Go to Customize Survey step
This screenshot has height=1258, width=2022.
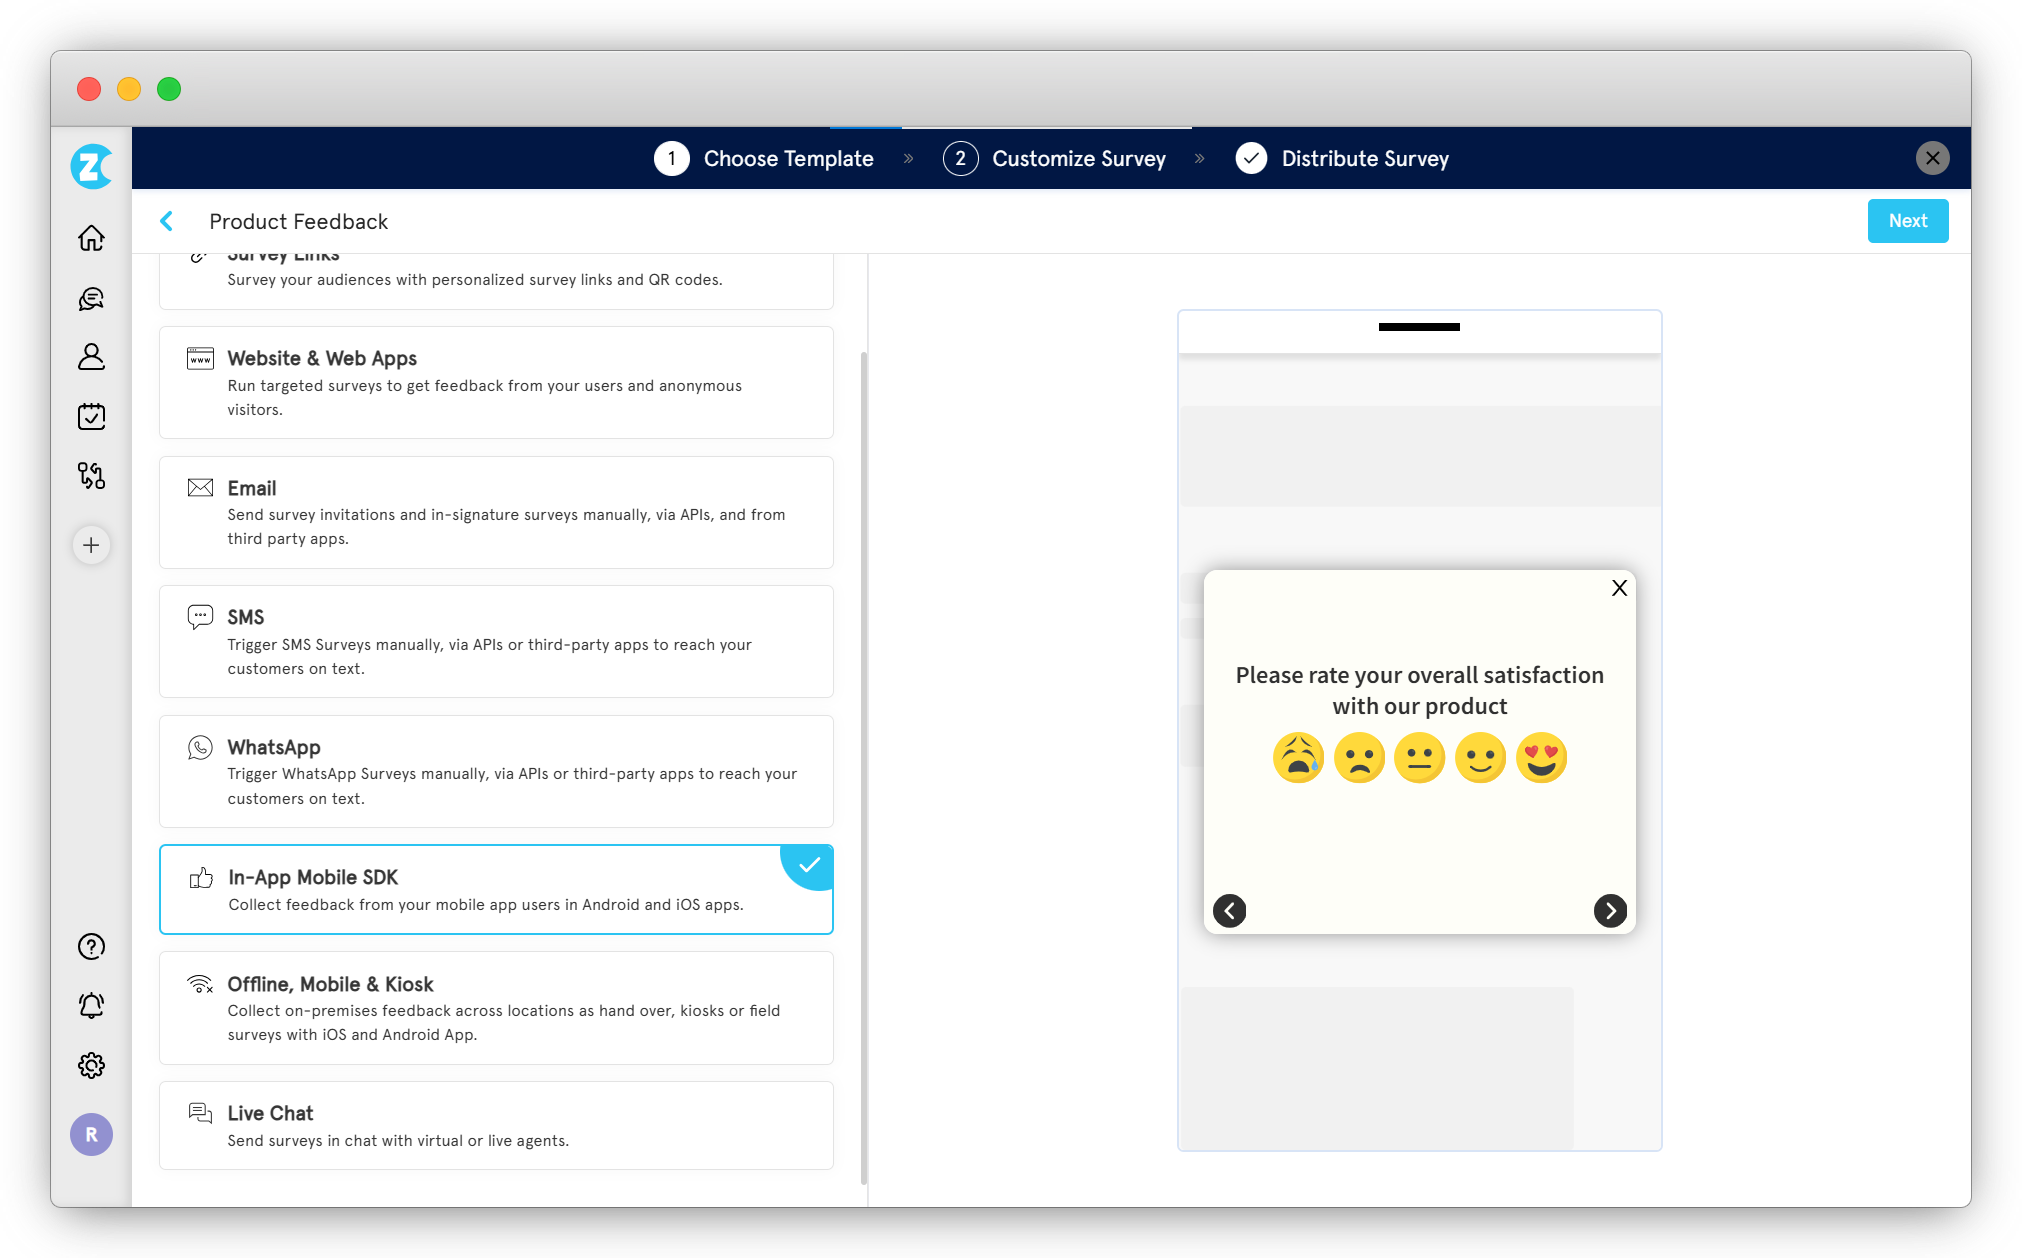click(x=1055, y=158)
